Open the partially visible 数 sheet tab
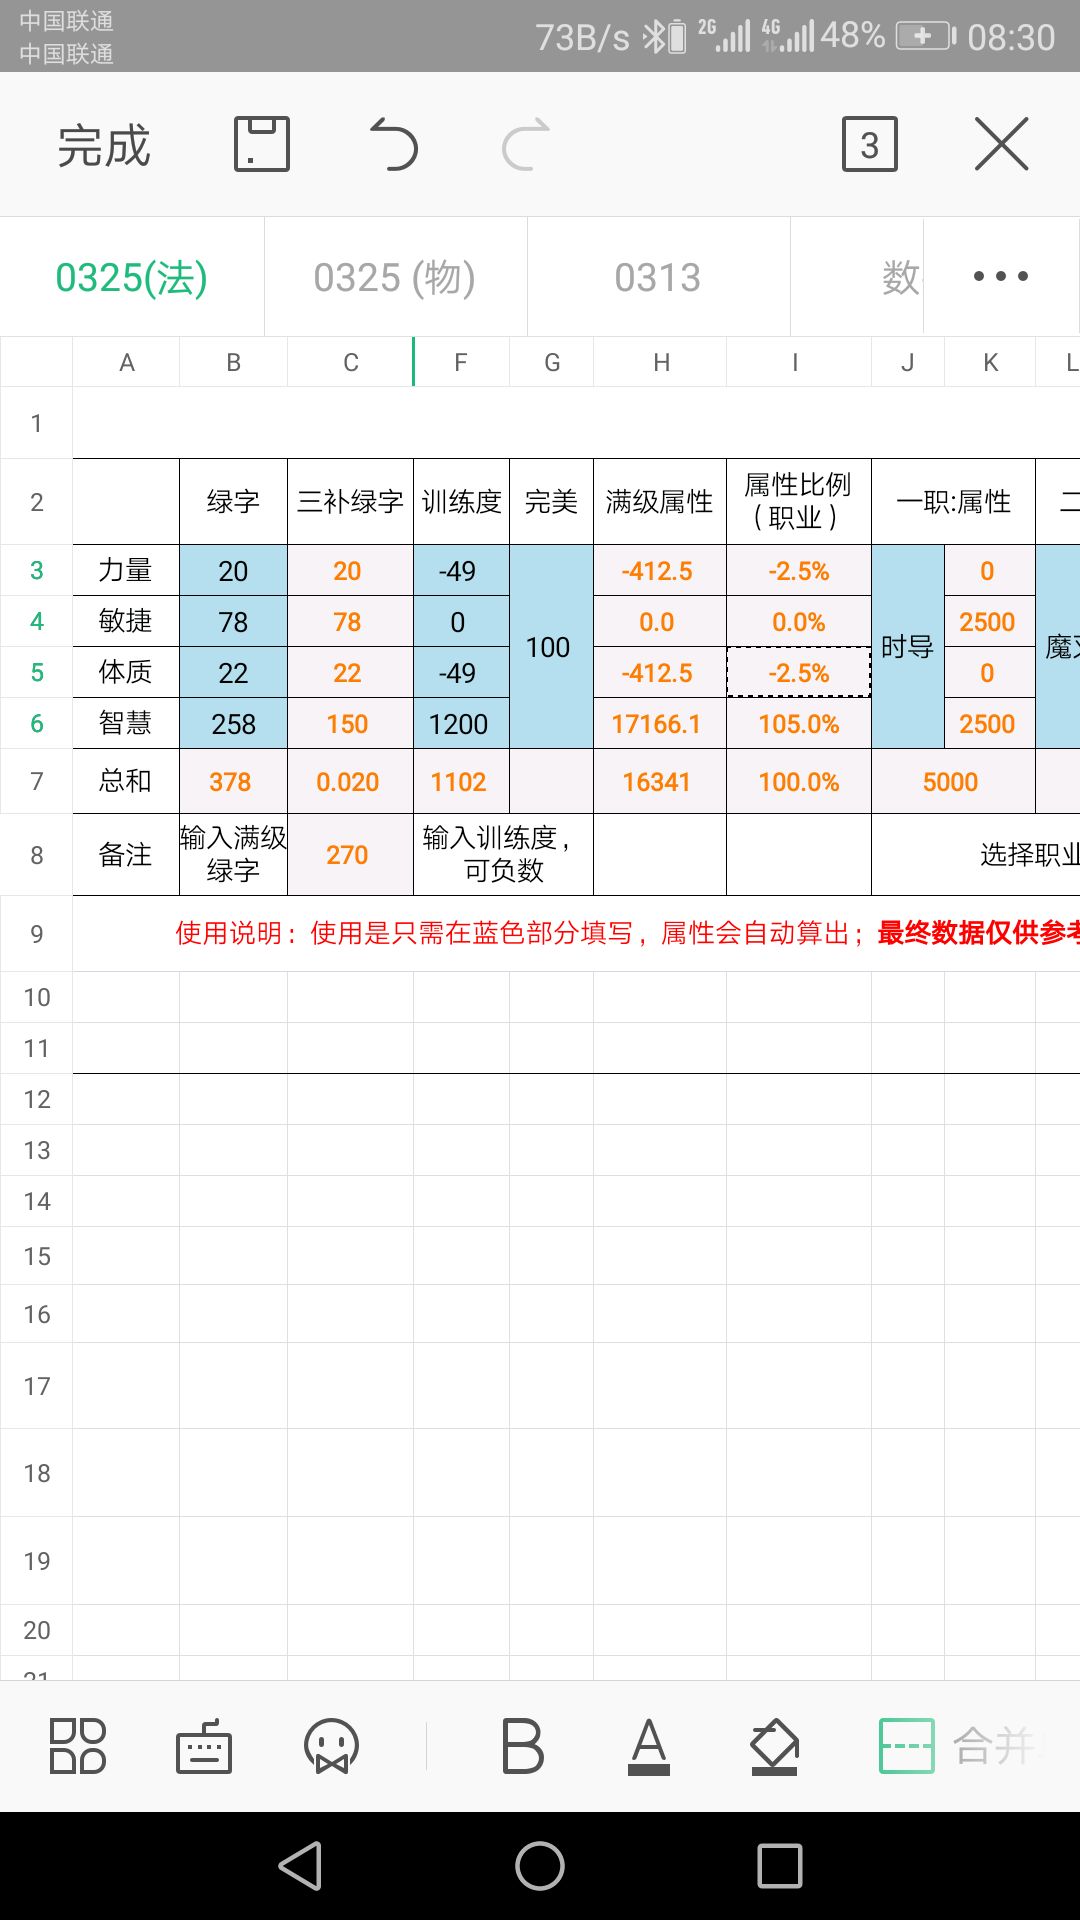Image resolution: width=1080 pixels, height=1920 pixels. point(857,277)
